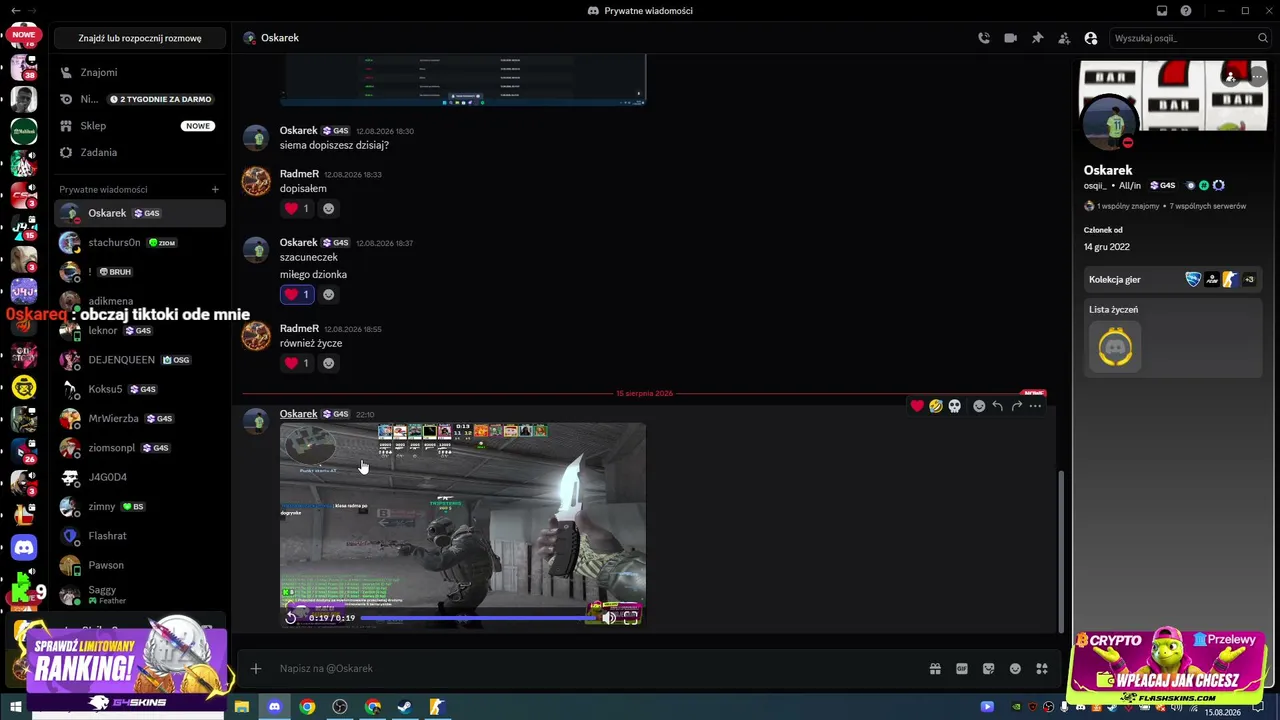Add reaction next to 'dopisałem' heart
This screenshot has height=720, width=1280.
pyautogui.click(x=328, y=208)
